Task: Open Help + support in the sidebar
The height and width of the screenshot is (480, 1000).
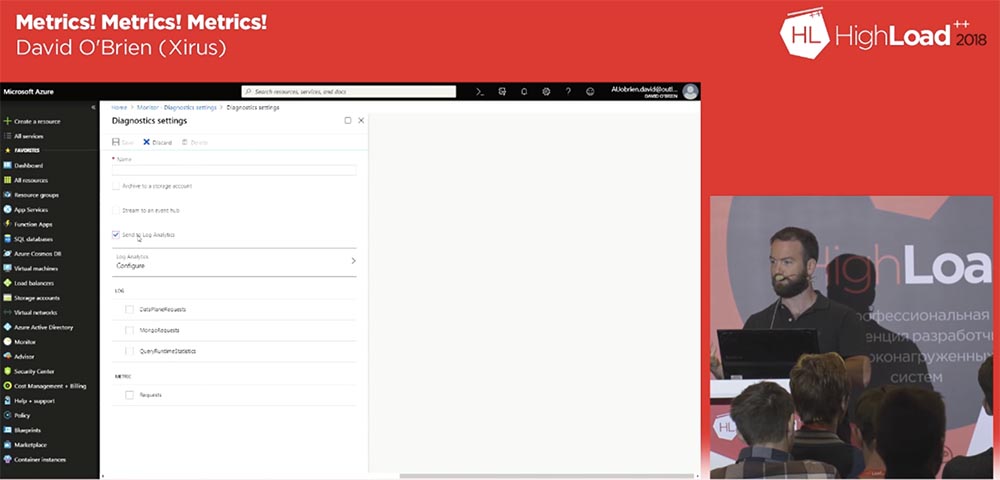Action: [34, 401]
